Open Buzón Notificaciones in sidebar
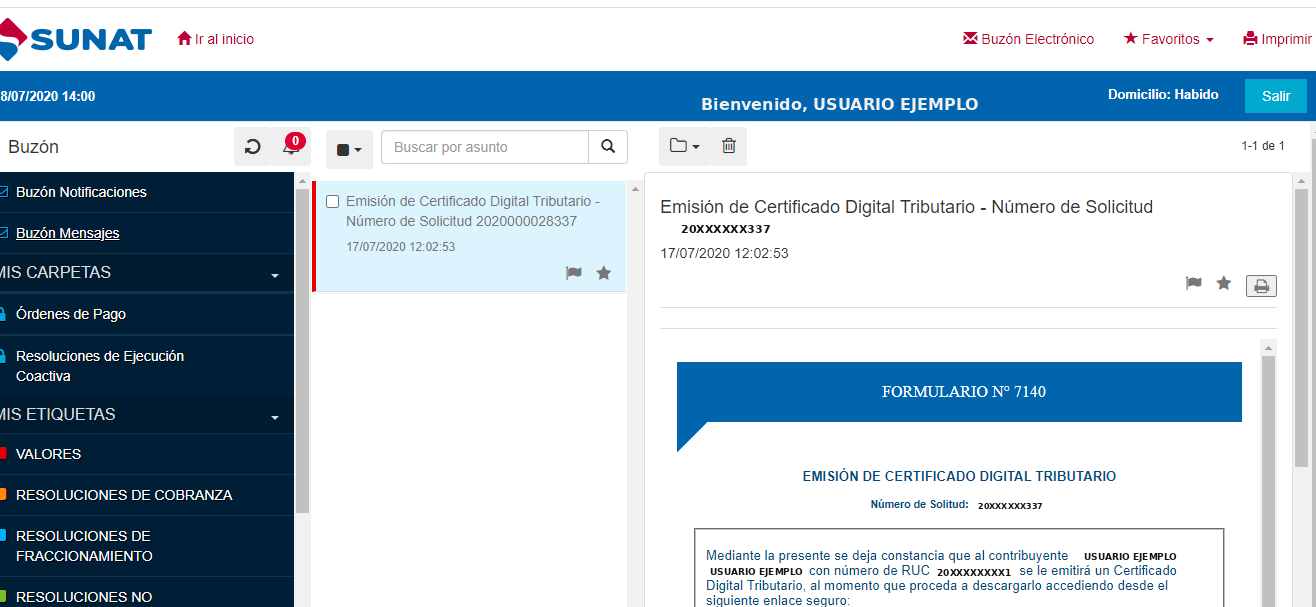This screenshot has width=1316, height=607. [81, 192]
